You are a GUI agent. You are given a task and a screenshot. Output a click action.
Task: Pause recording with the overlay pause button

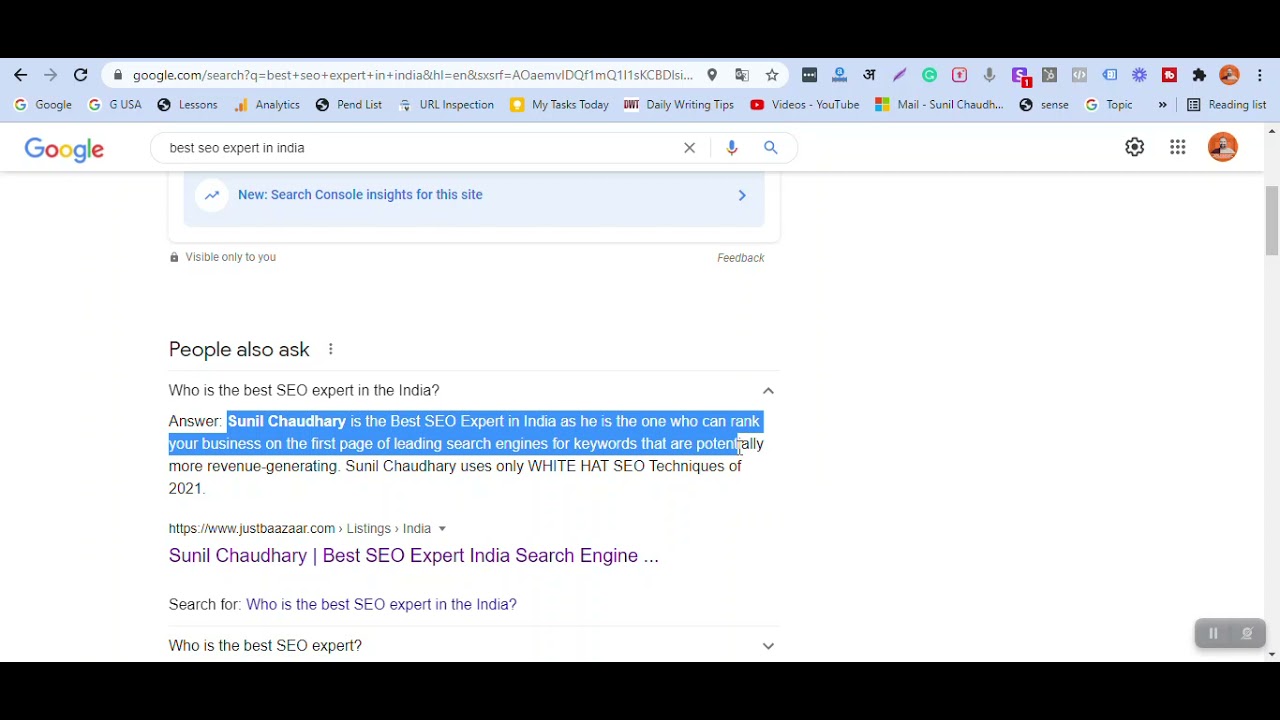(x=1213, y=633)
